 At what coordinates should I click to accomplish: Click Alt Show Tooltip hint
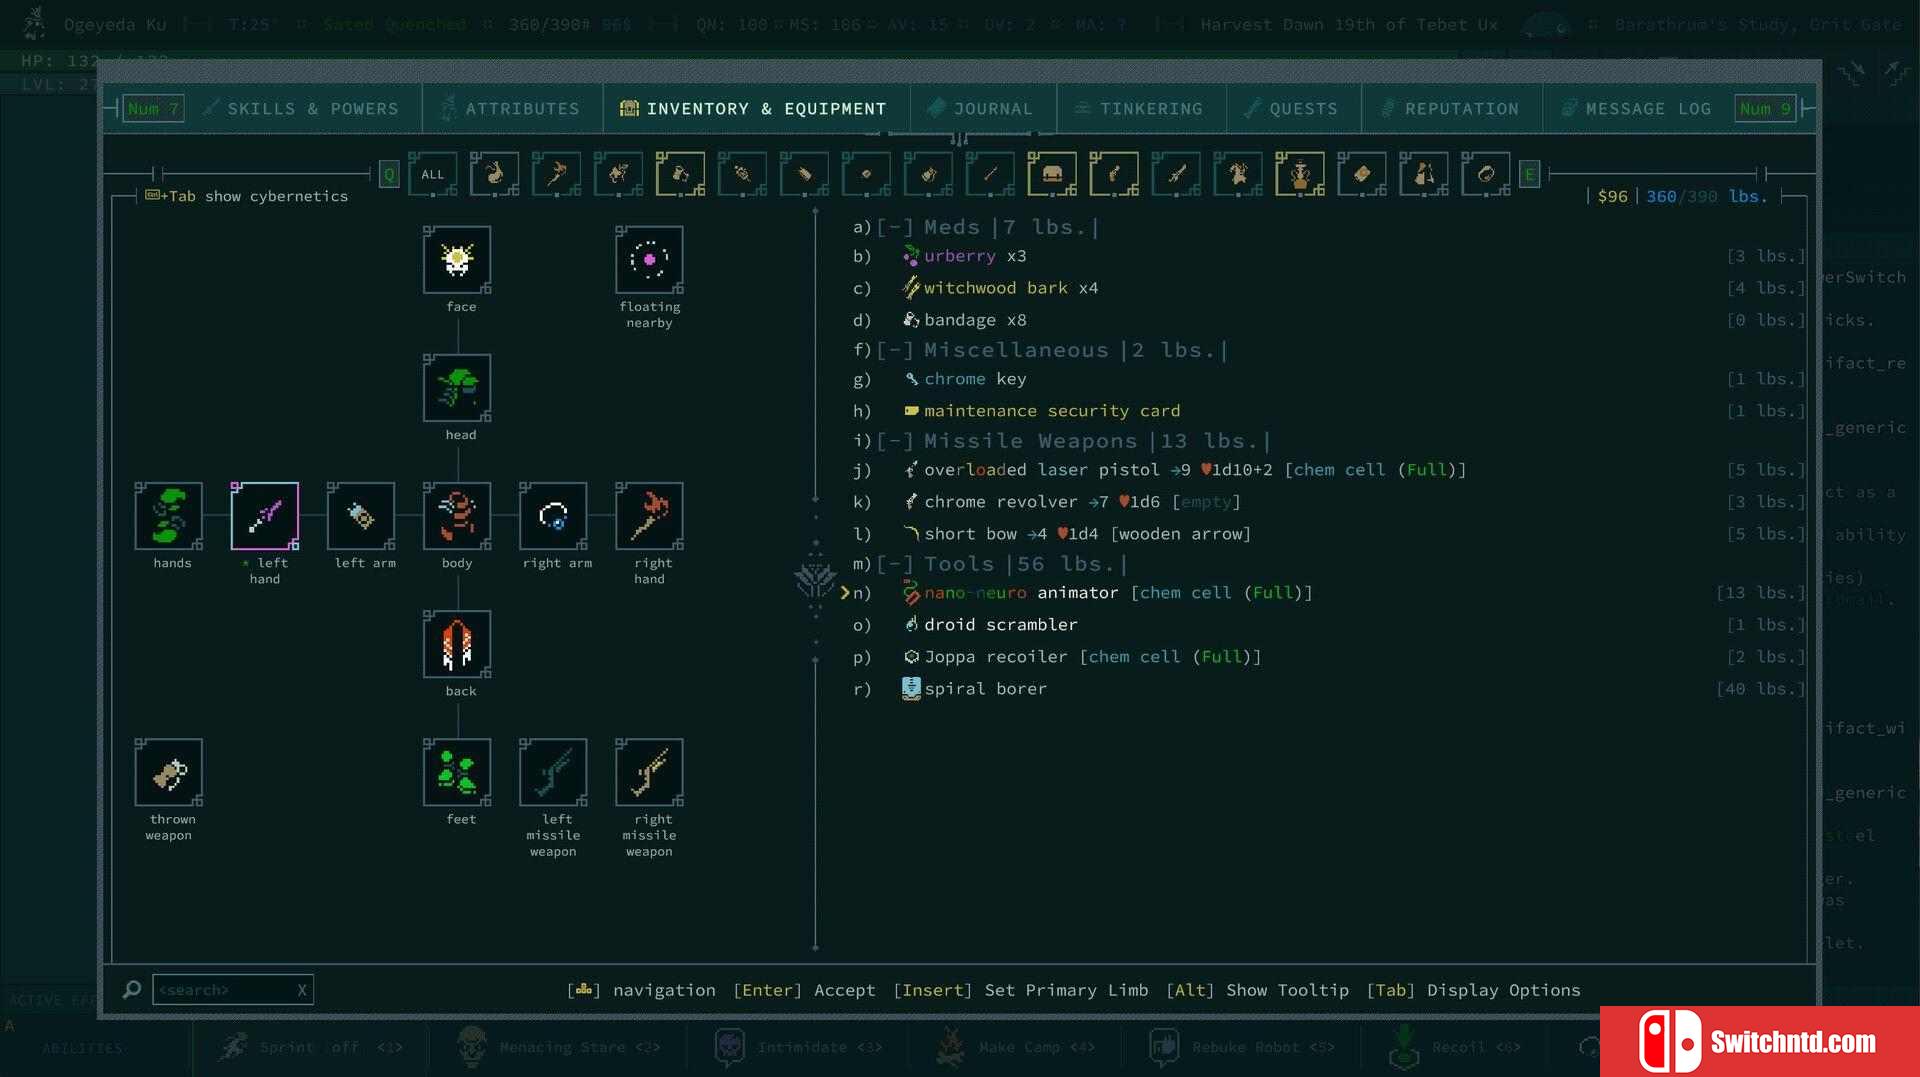(x=1257, y=990)
